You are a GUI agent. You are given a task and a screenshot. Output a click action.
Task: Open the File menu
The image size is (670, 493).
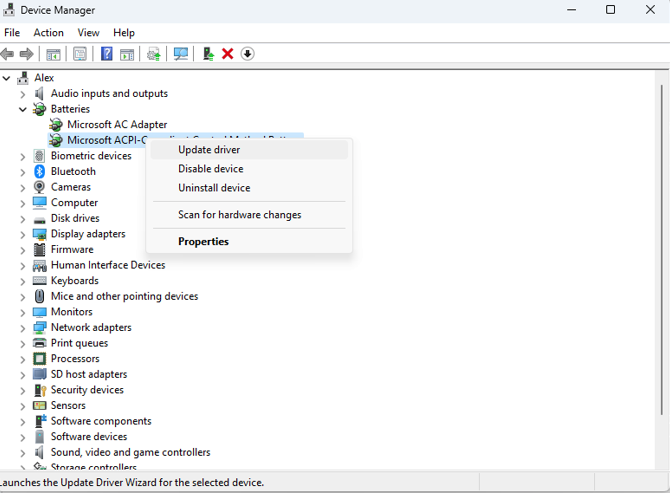12,33
